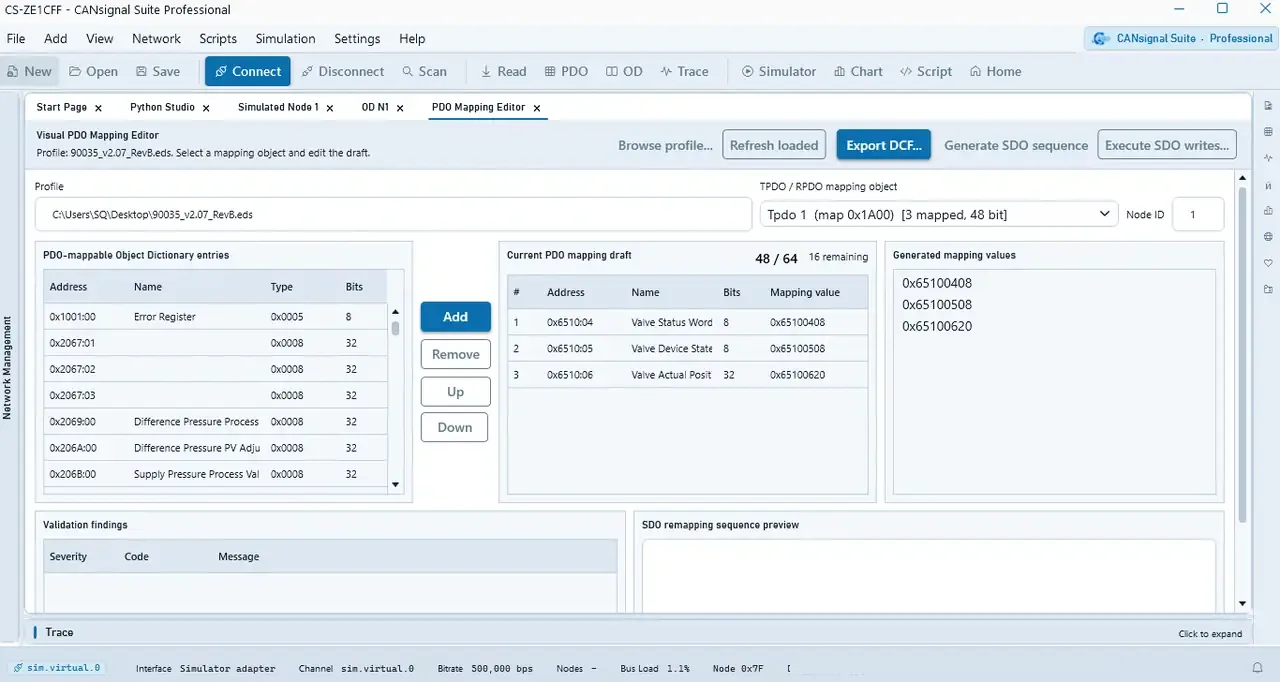Open the TPDO / RPDO mapping object dropdown

tap(939, 214)
